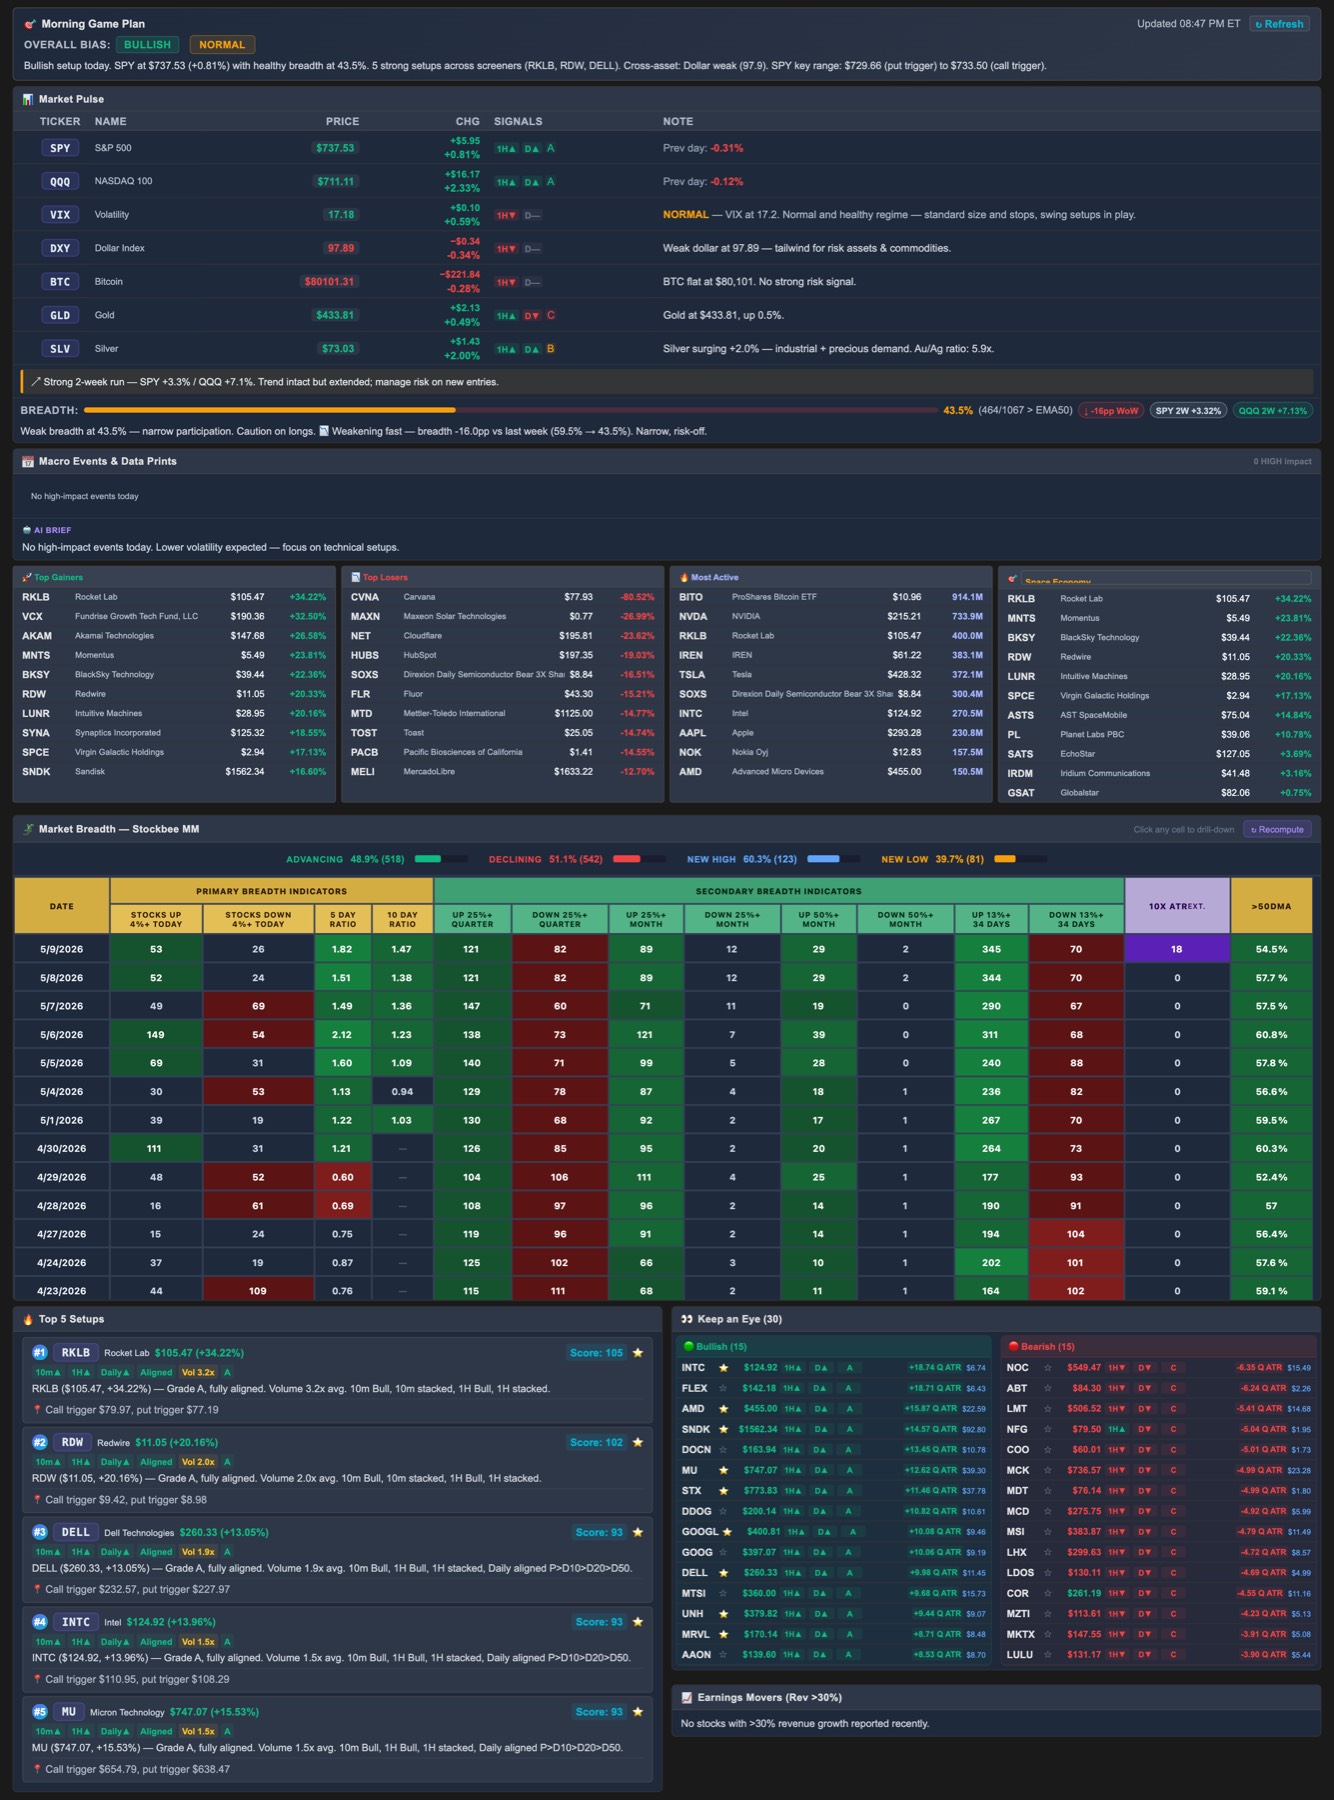Click the star on the RDW setup card
This screenshot has width=1334, height=1800.
tap(638, 1442)
